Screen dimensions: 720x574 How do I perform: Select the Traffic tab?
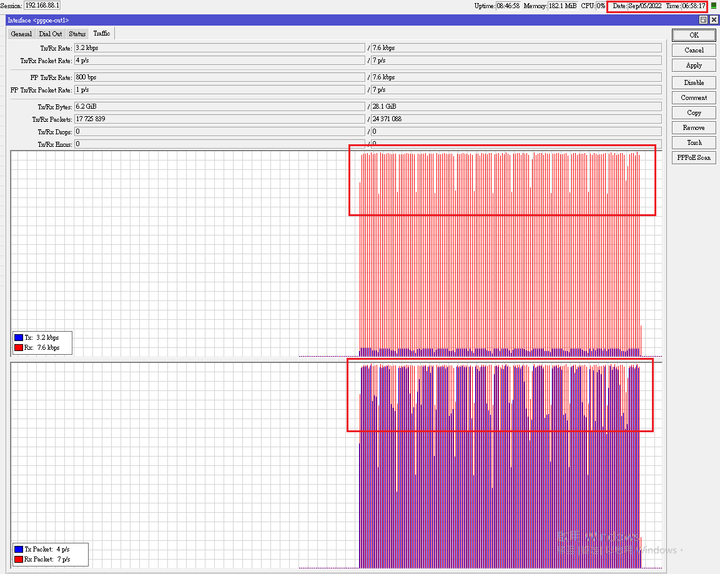point(101,33)
